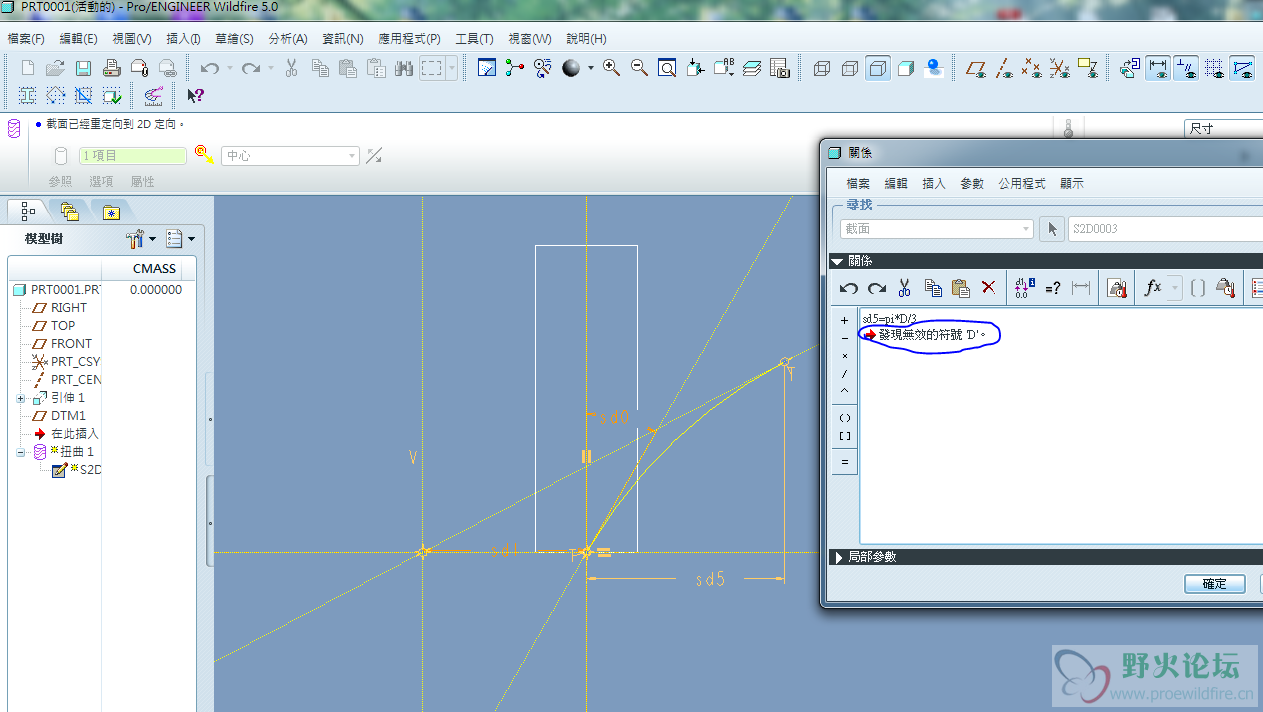Click the spin center icon
Screen dimensions: 1263x712
pyautogui.click(x=515, y=68)
